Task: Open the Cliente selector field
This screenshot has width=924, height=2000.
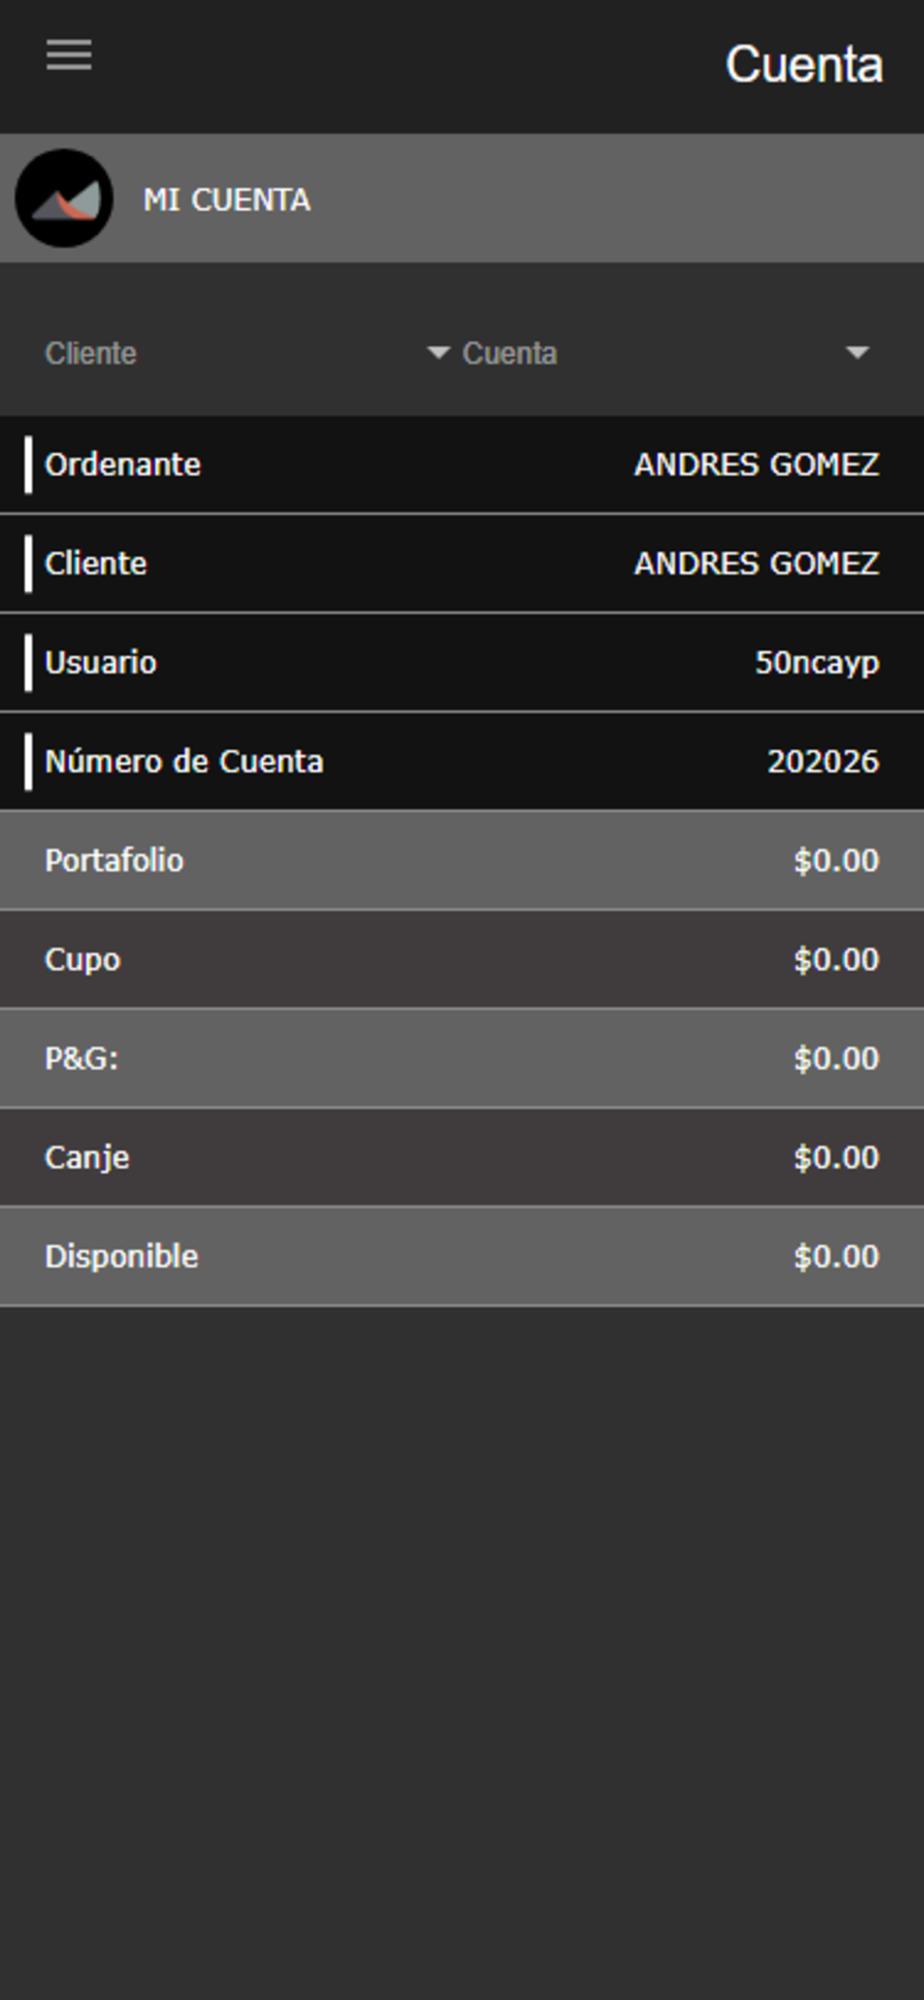Action: coord(246,353)
